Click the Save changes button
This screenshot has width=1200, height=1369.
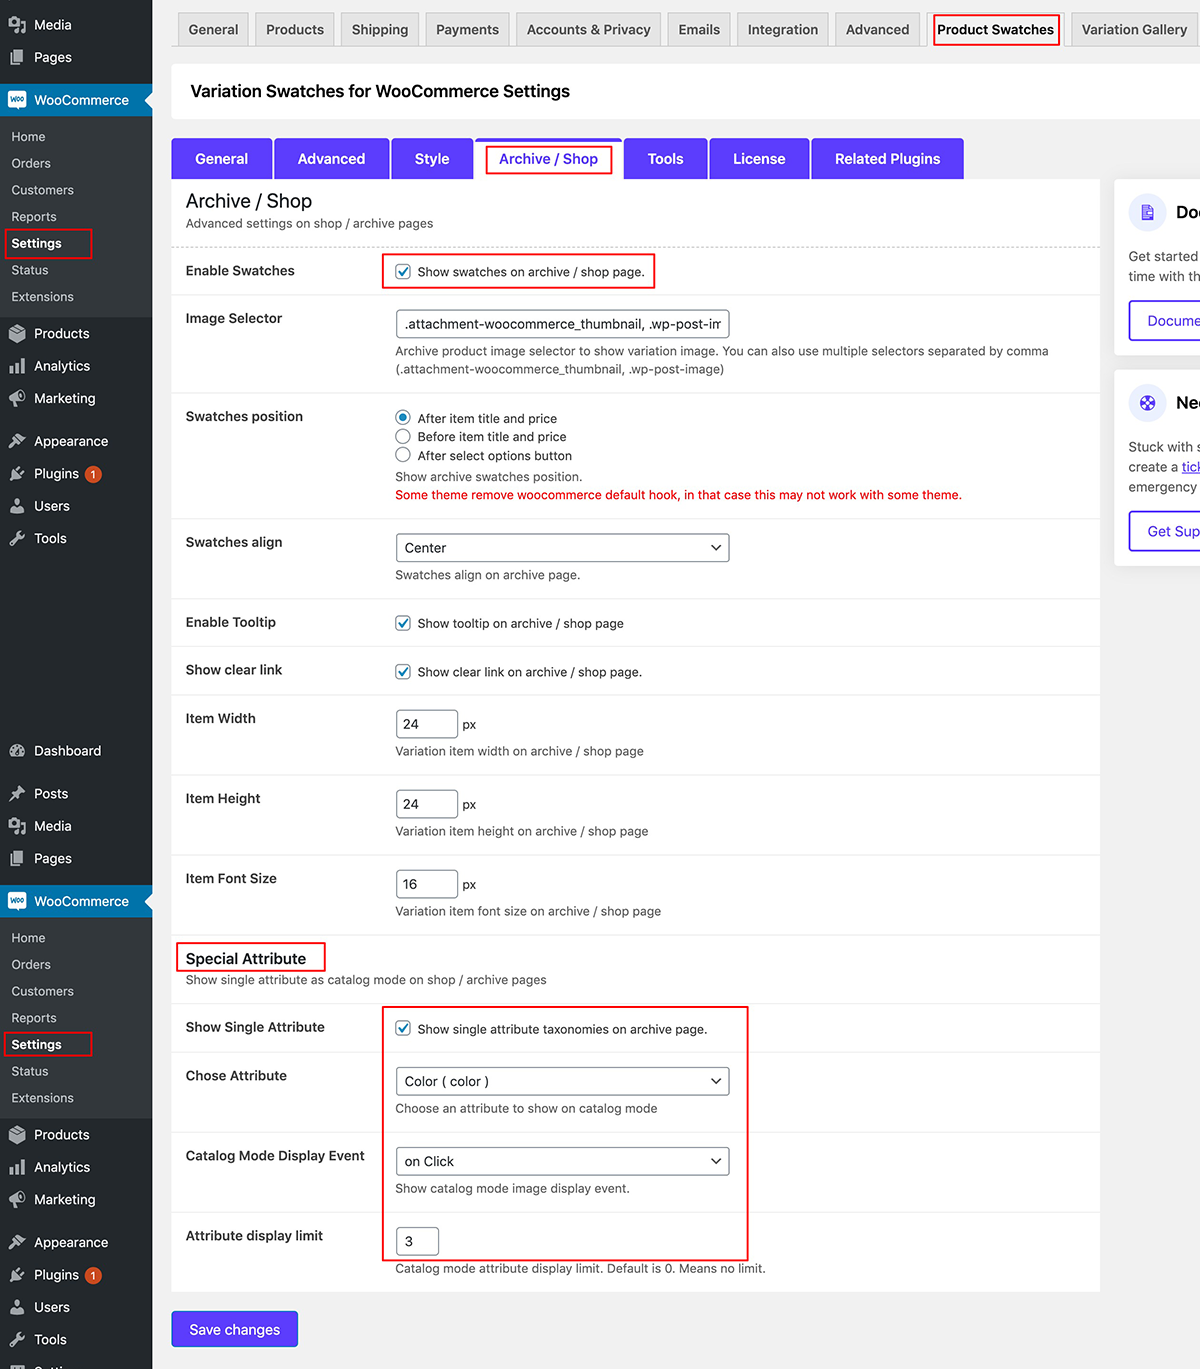pos(235,1329)
